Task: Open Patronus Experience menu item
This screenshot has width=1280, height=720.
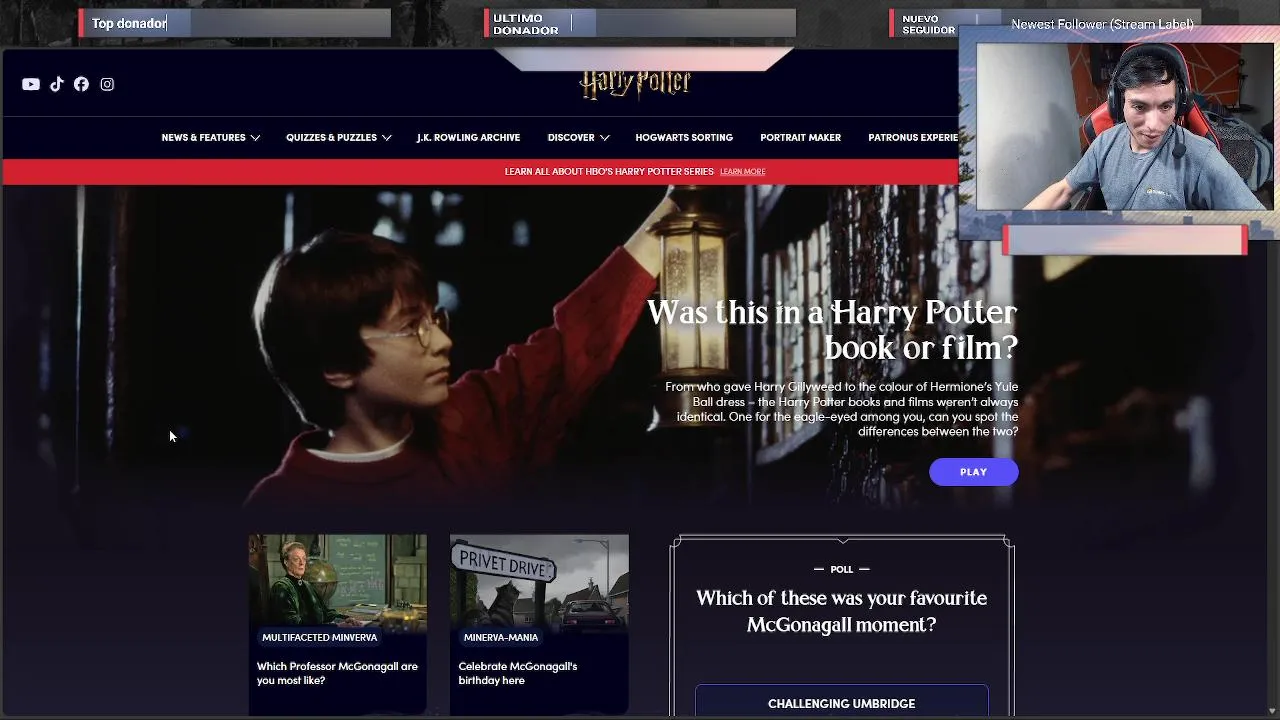Action: 913,138
